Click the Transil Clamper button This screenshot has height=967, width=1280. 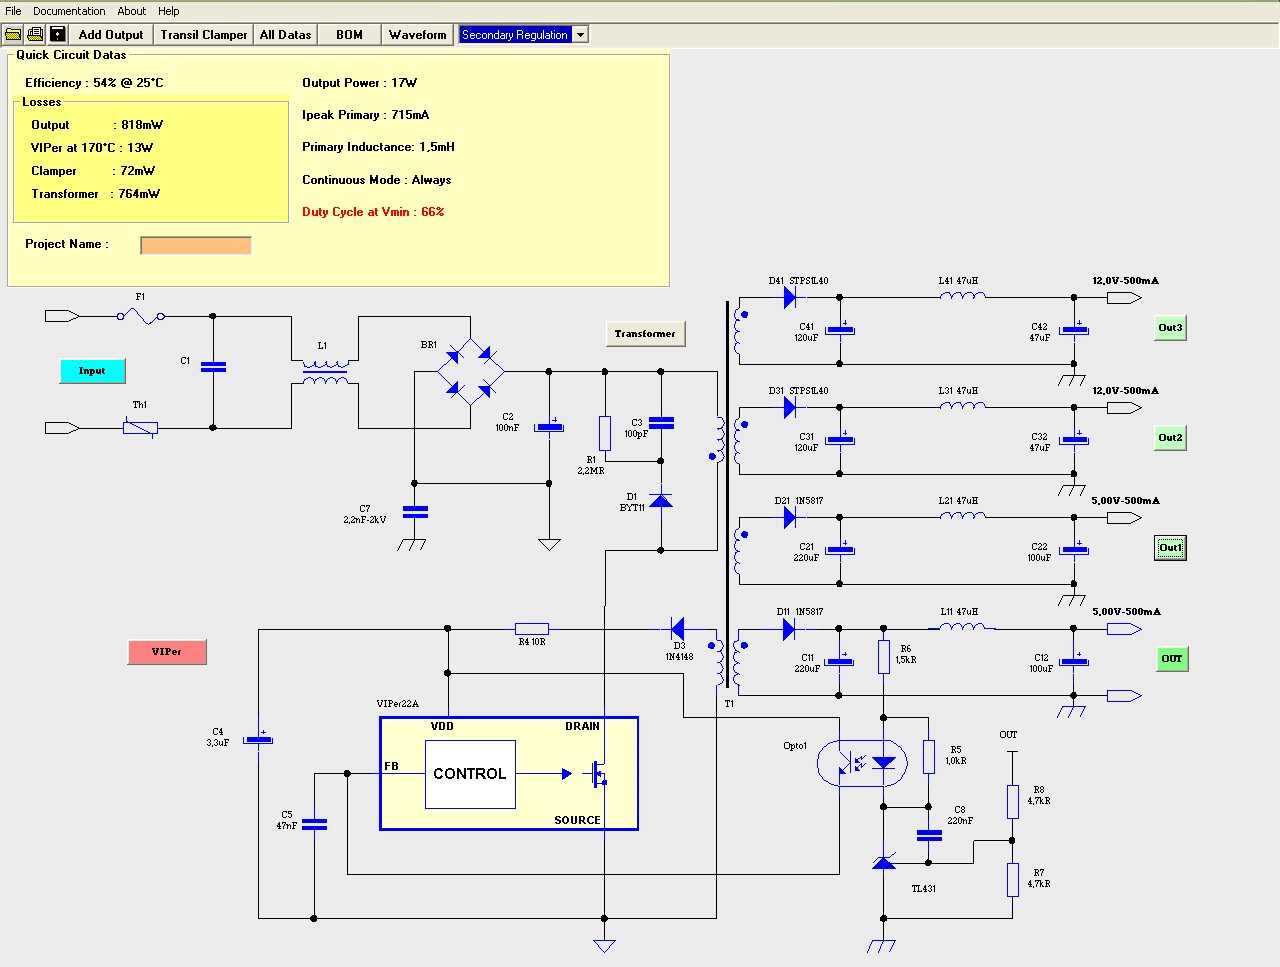[204, 34]
